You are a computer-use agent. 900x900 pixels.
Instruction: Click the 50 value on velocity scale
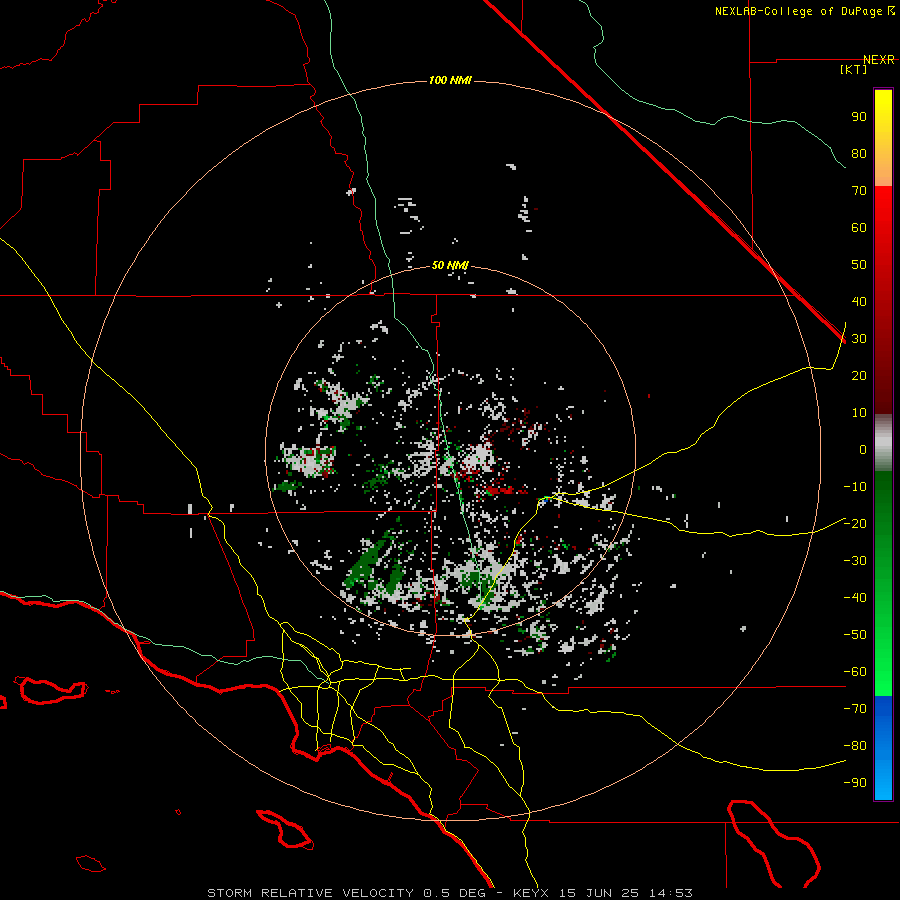pyautogui.click(x=859, y=265)
